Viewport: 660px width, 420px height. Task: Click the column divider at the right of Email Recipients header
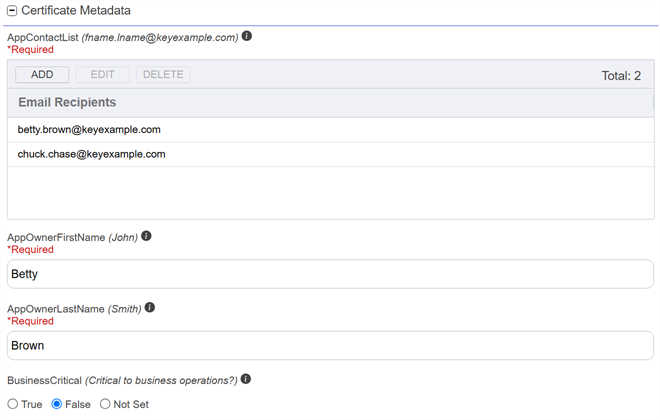tap(652, 102)
